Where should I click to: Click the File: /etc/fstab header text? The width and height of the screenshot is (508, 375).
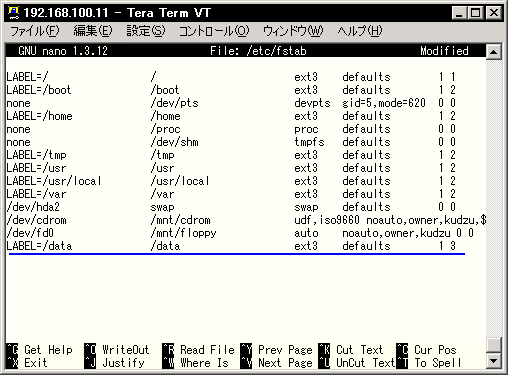[x=258, y=51]
